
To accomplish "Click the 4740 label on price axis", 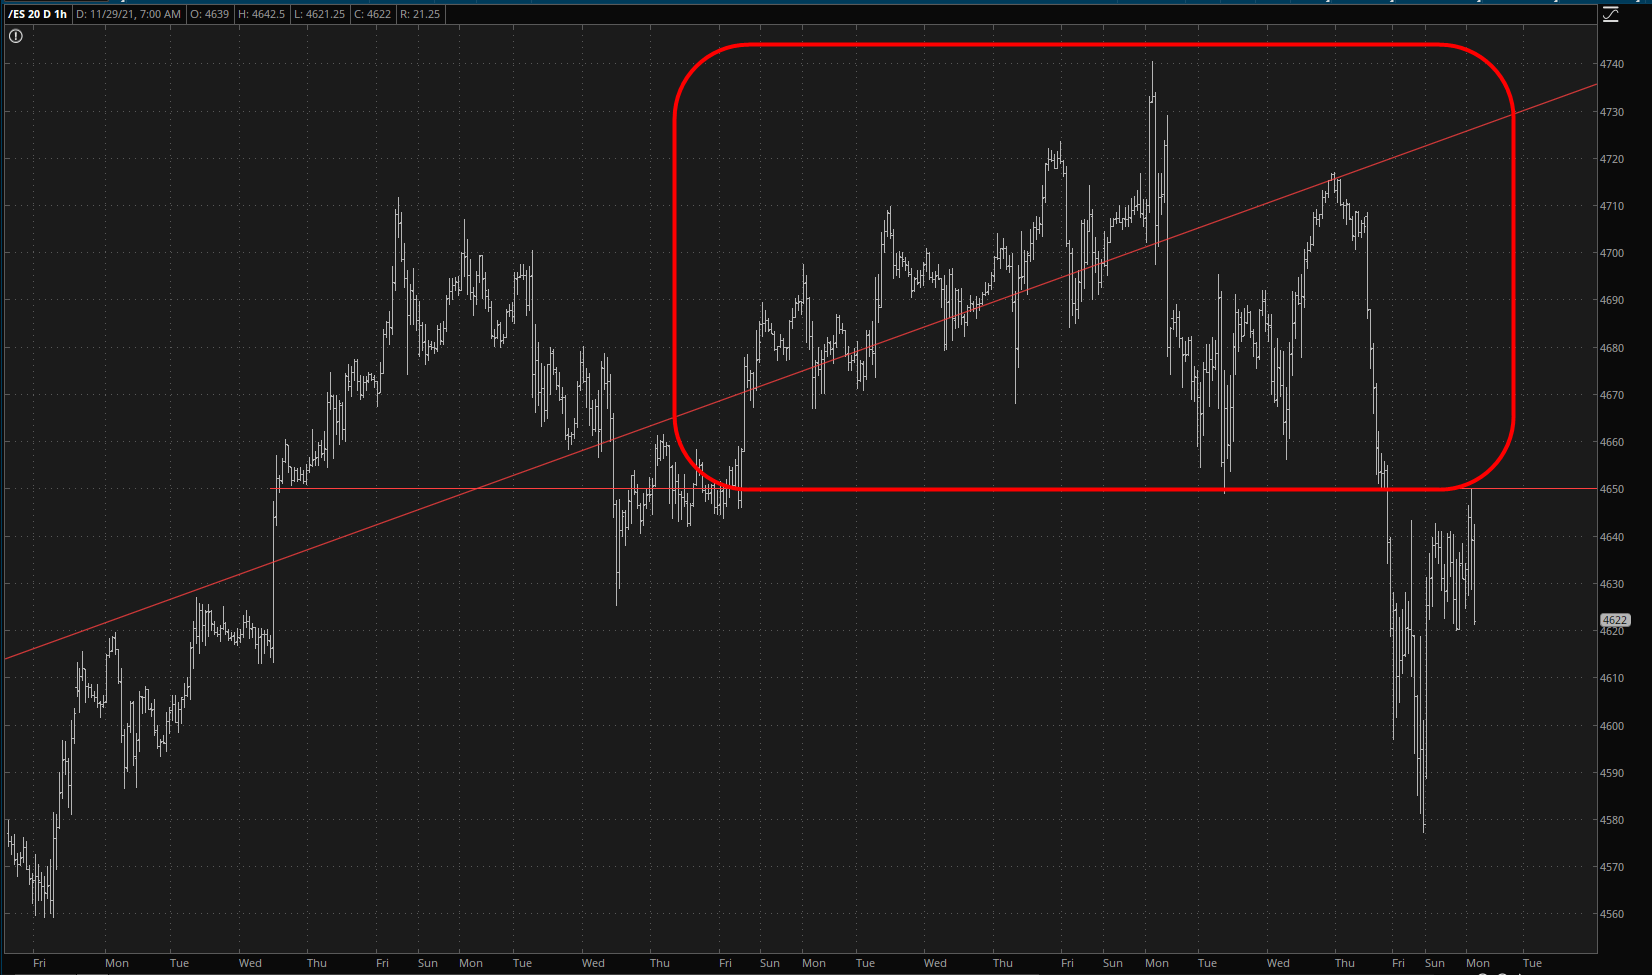I will coord(1611,64).
